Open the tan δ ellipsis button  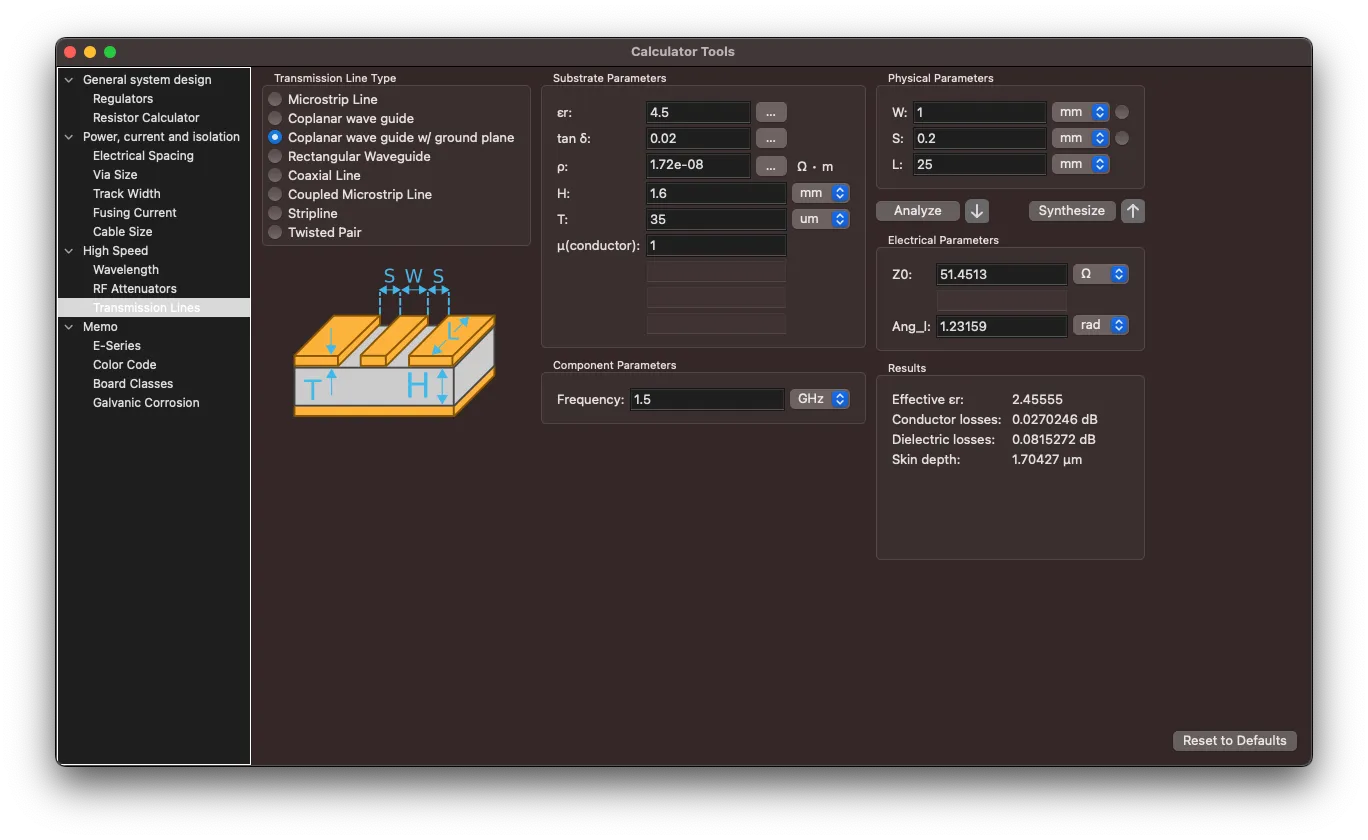pos(770,139)
